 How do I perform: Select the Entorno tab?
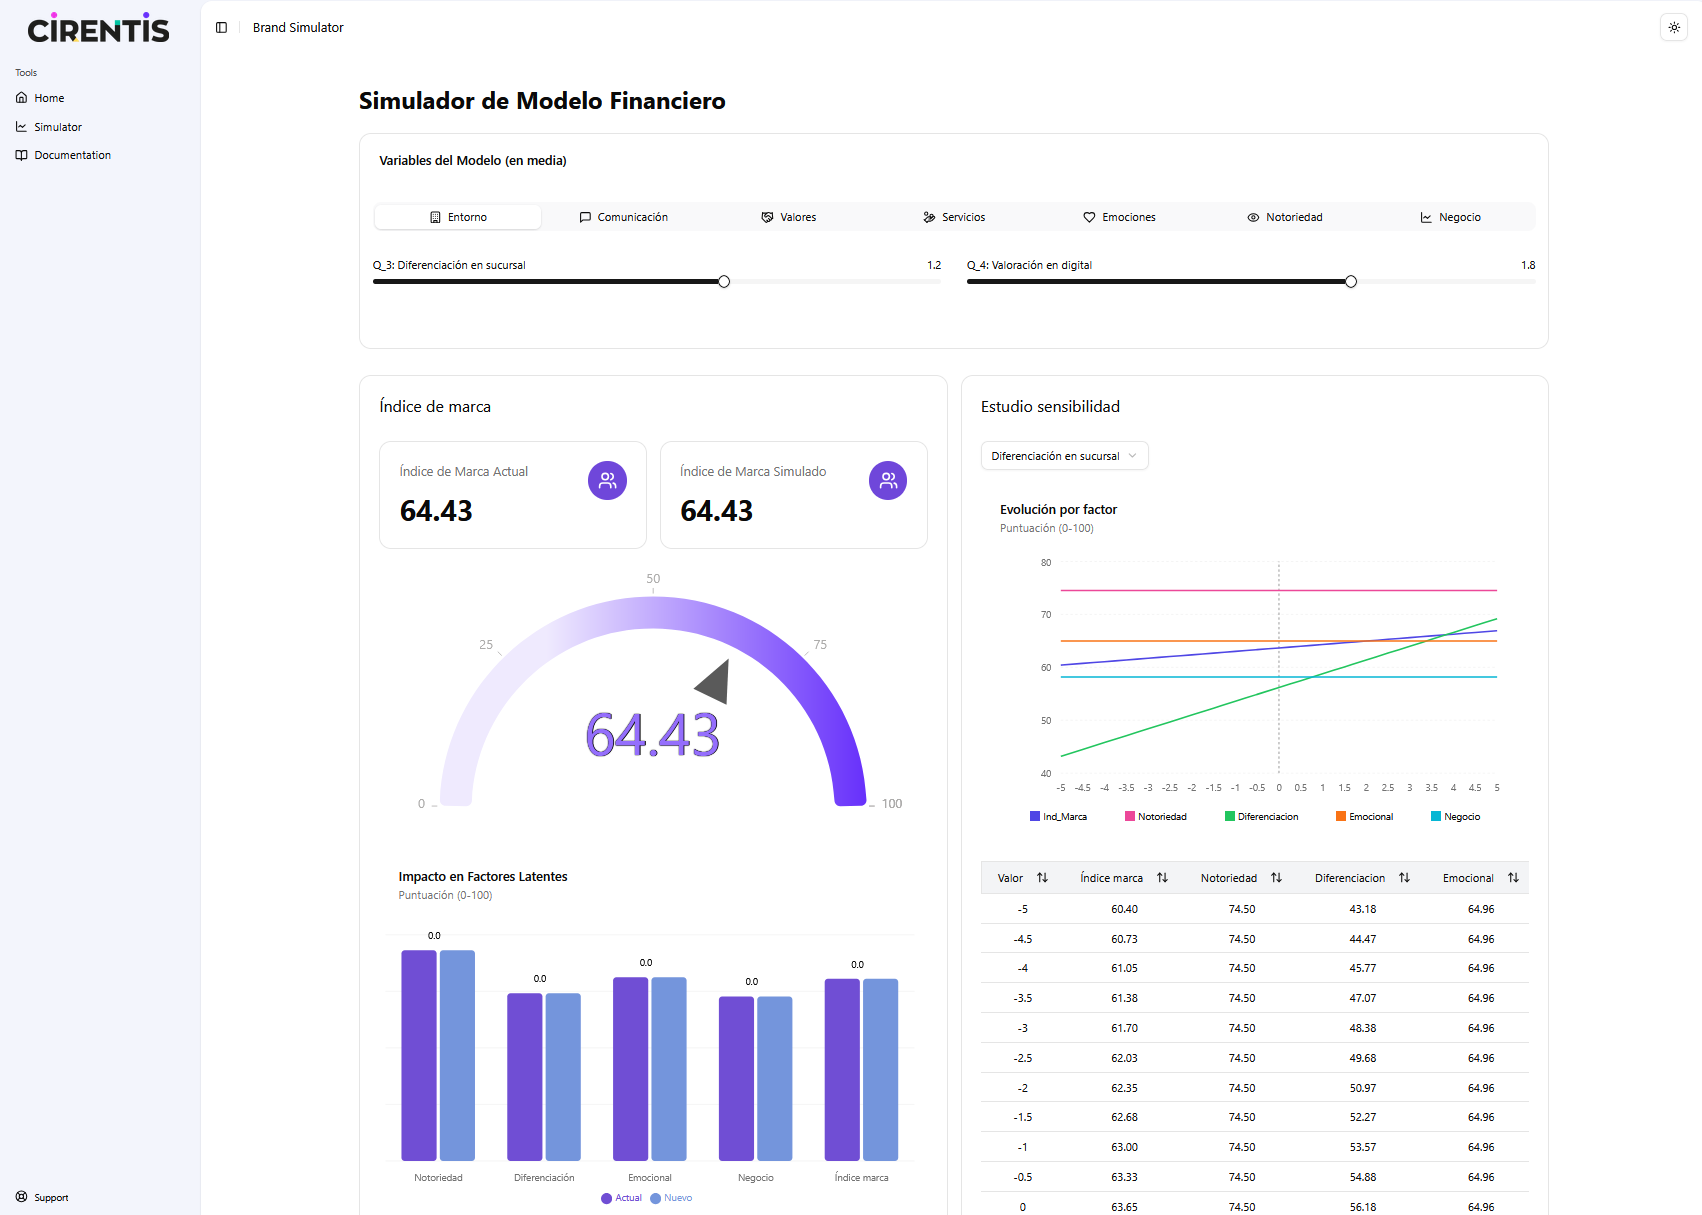click(458, 217)
